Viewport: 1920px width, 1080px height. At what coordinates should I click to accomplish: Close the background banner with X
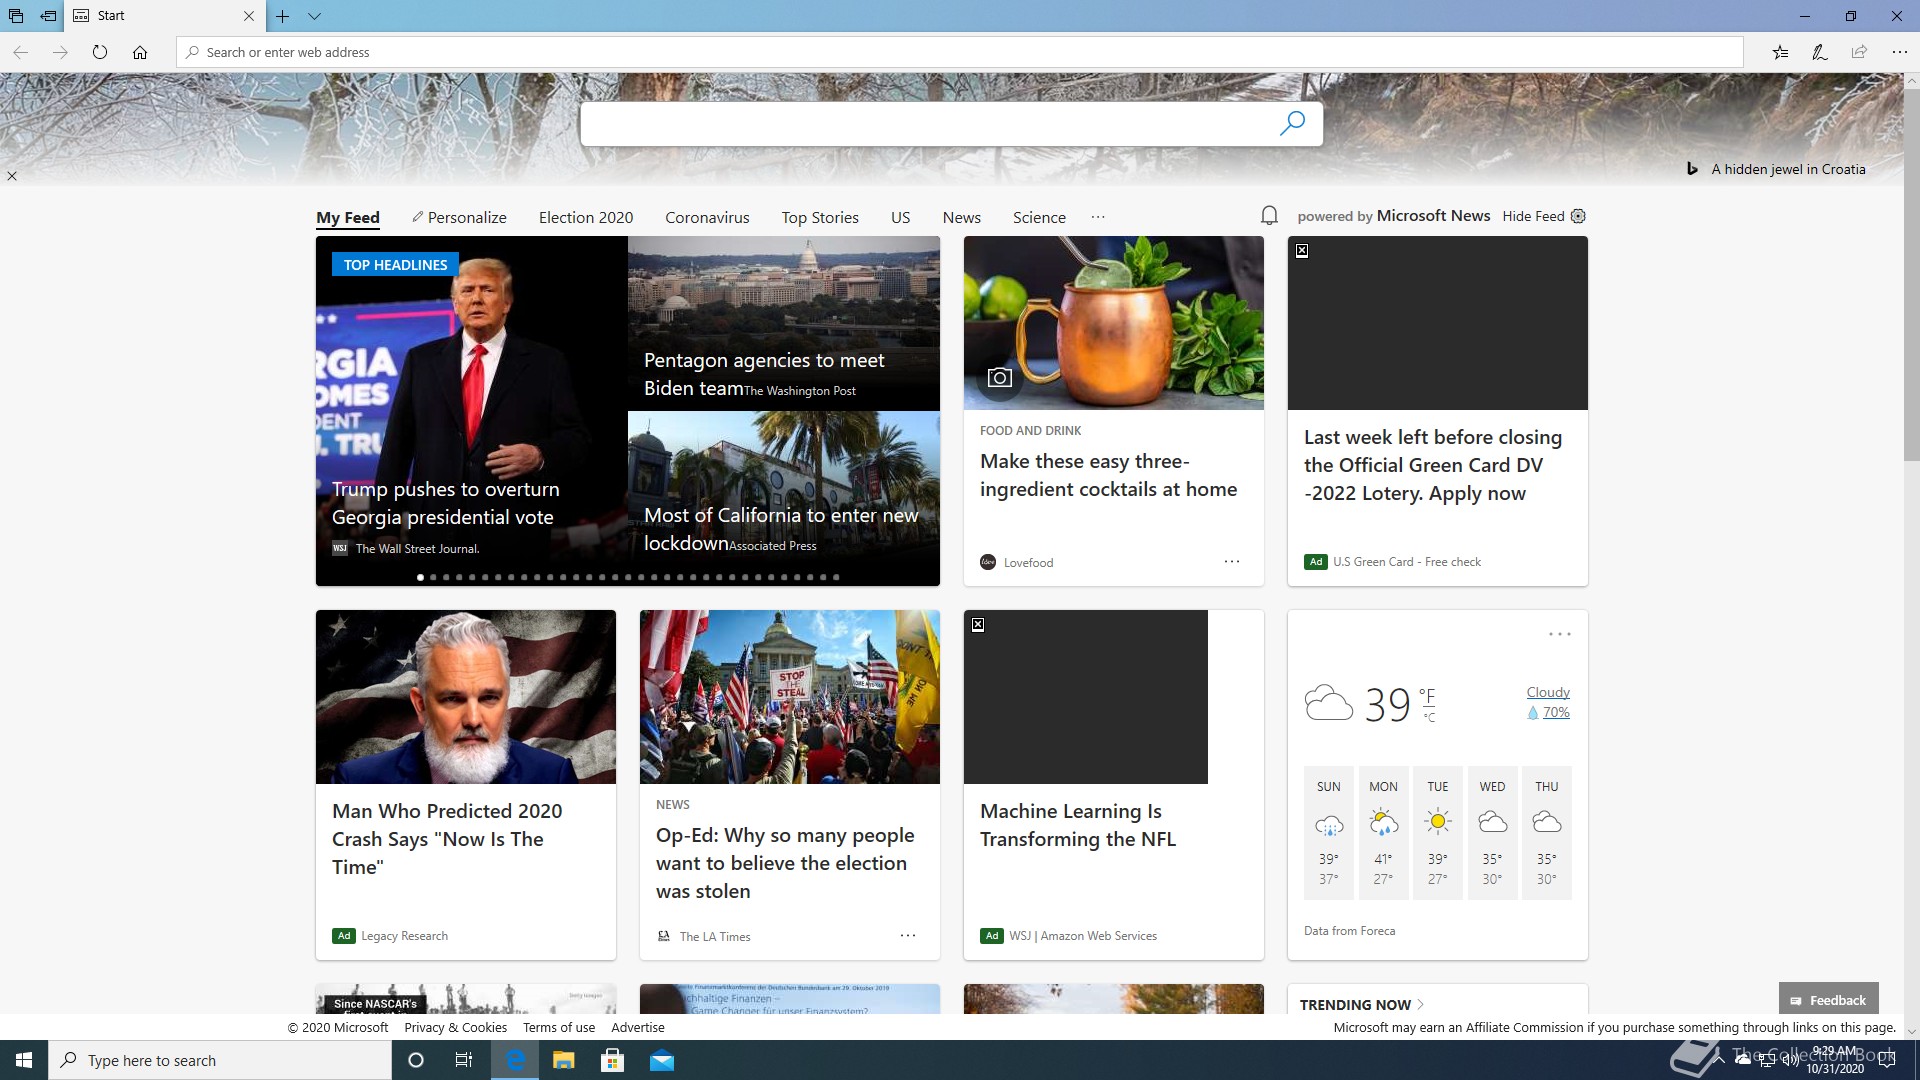click(x=12, y=176)
